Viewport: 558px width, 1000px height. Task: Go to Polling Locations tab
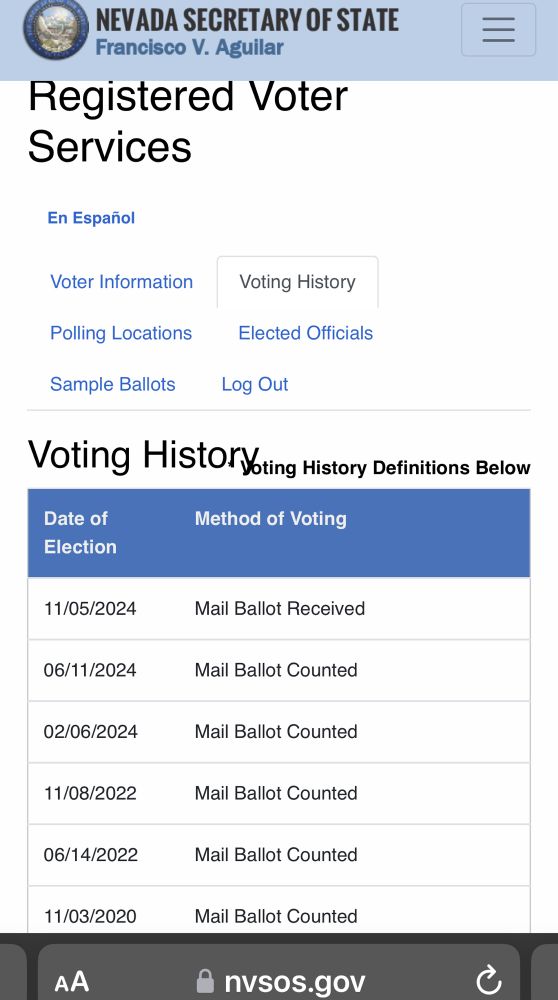pos(121,333)
